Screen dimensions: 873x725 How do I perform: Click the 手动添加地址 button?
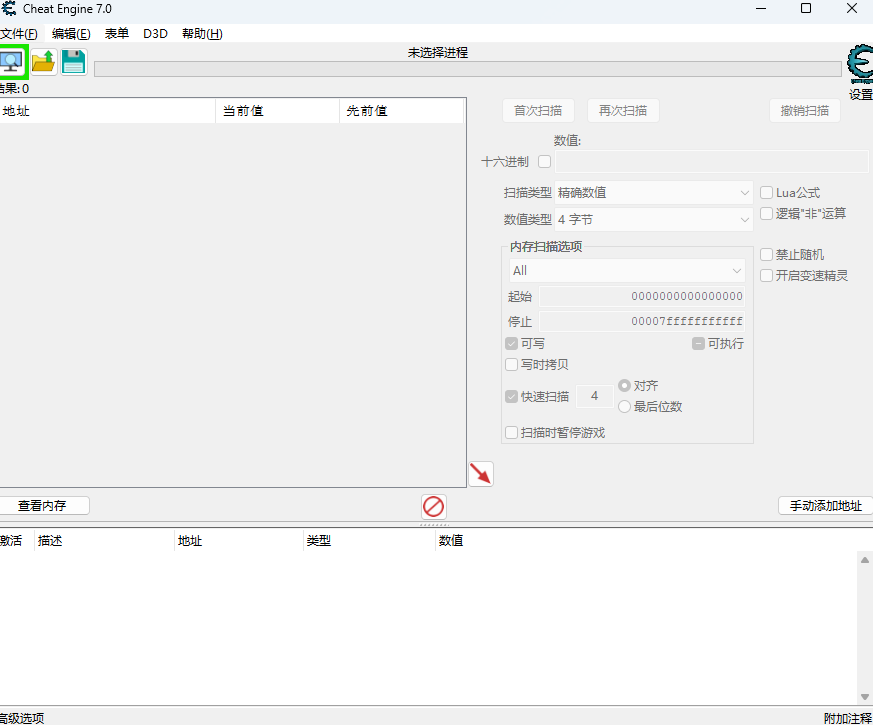tap(826, 506)
